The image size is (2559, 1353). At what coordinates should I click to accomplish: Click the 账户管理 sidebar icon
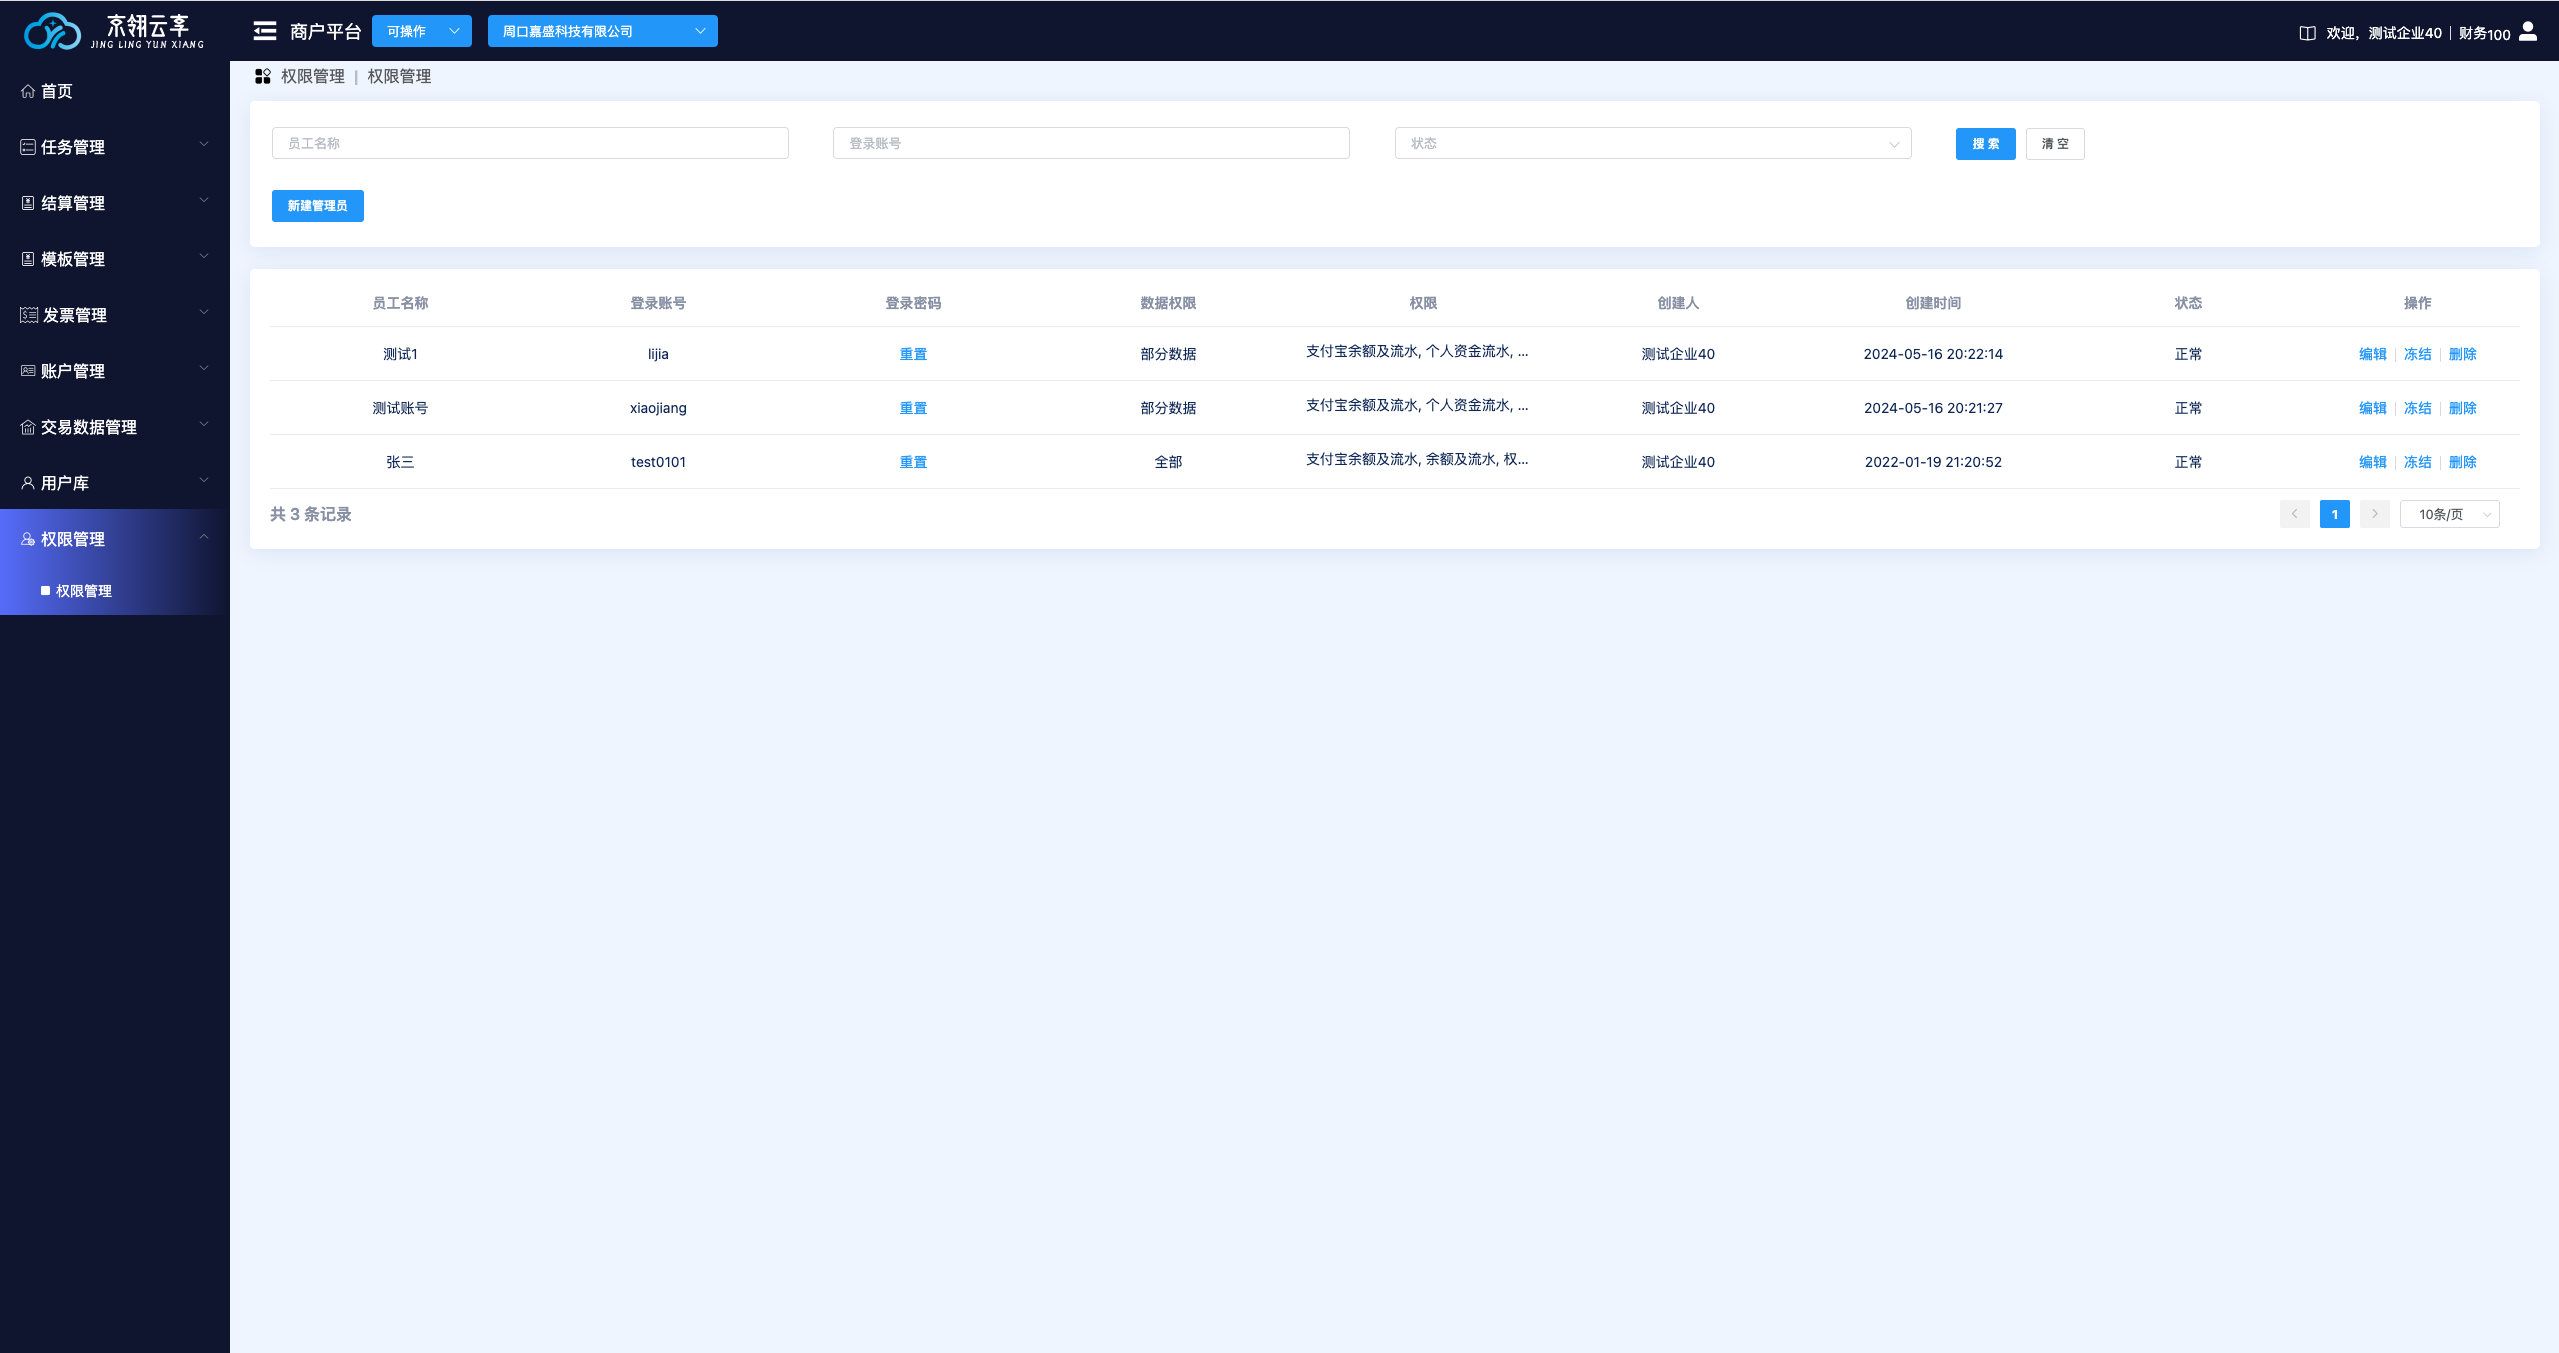click(x=28, y=371)
